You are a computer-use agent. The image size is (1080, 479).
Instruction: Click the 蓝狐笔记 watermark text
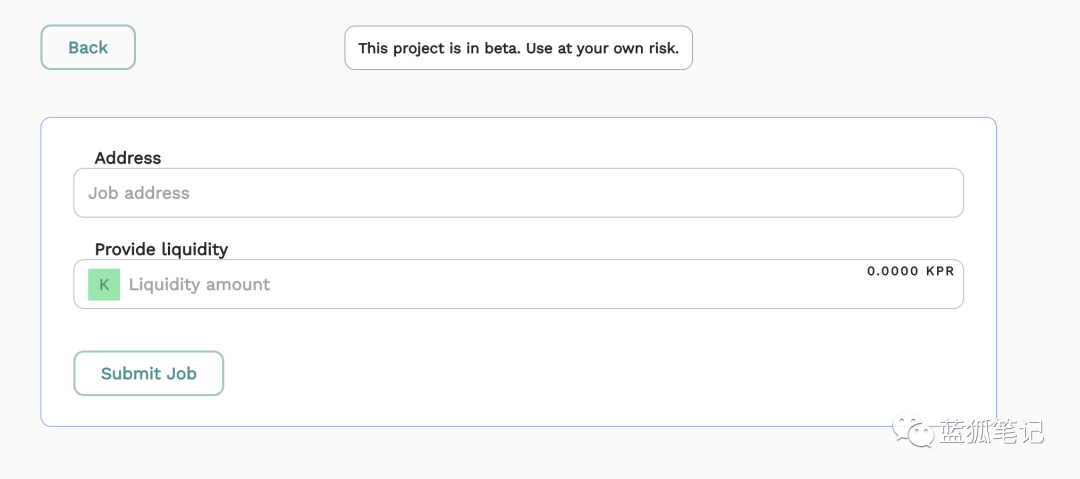tap(990, 432)
